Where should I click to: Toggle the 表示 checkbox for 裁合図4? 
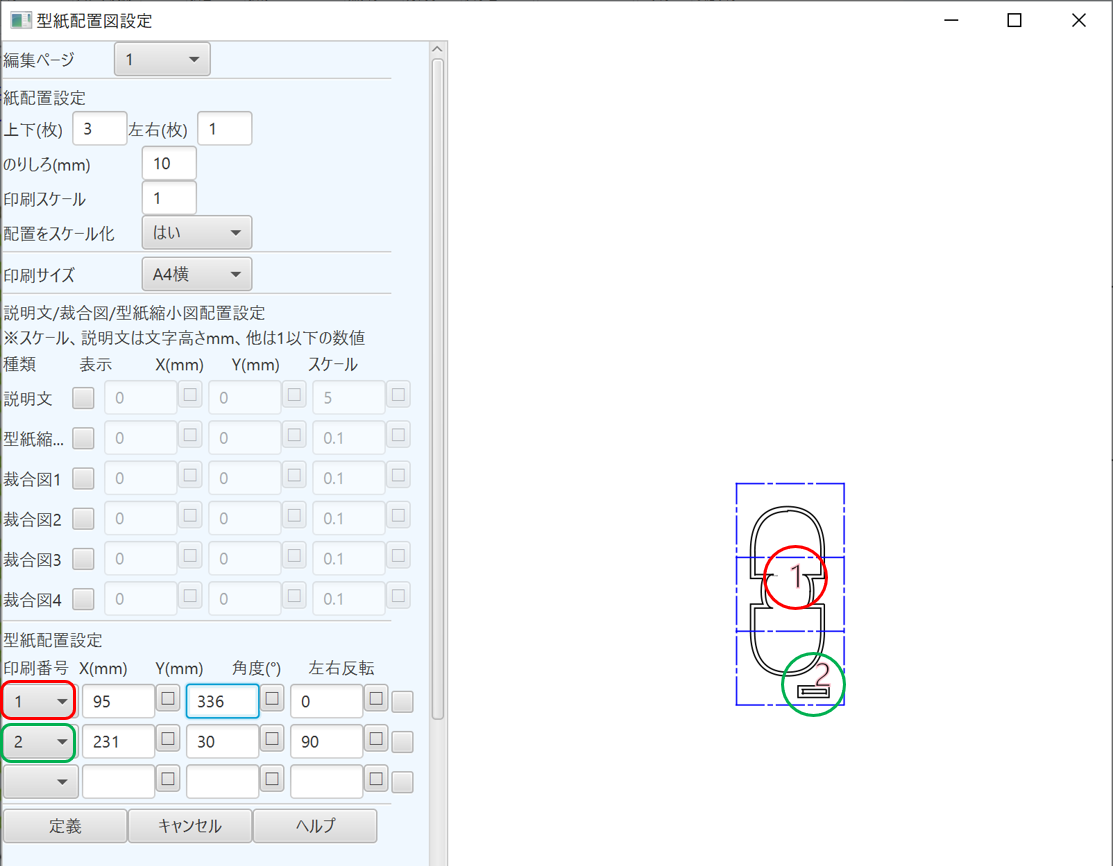[82, 598]
